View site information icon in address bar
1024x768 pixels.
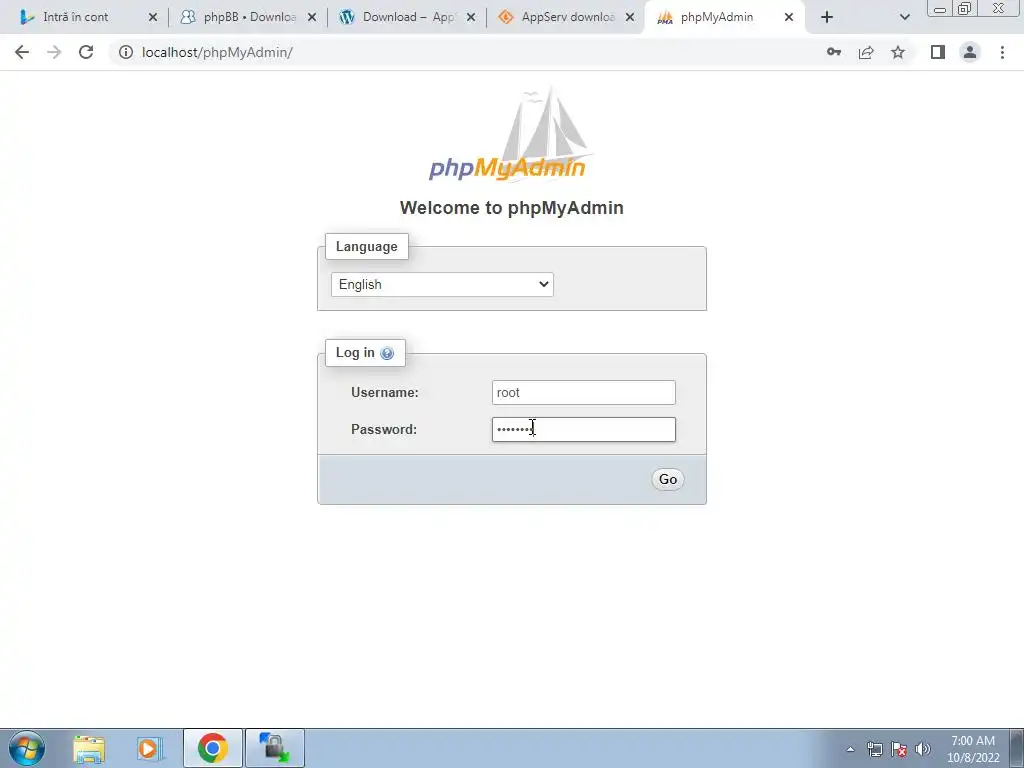(125, 52)
